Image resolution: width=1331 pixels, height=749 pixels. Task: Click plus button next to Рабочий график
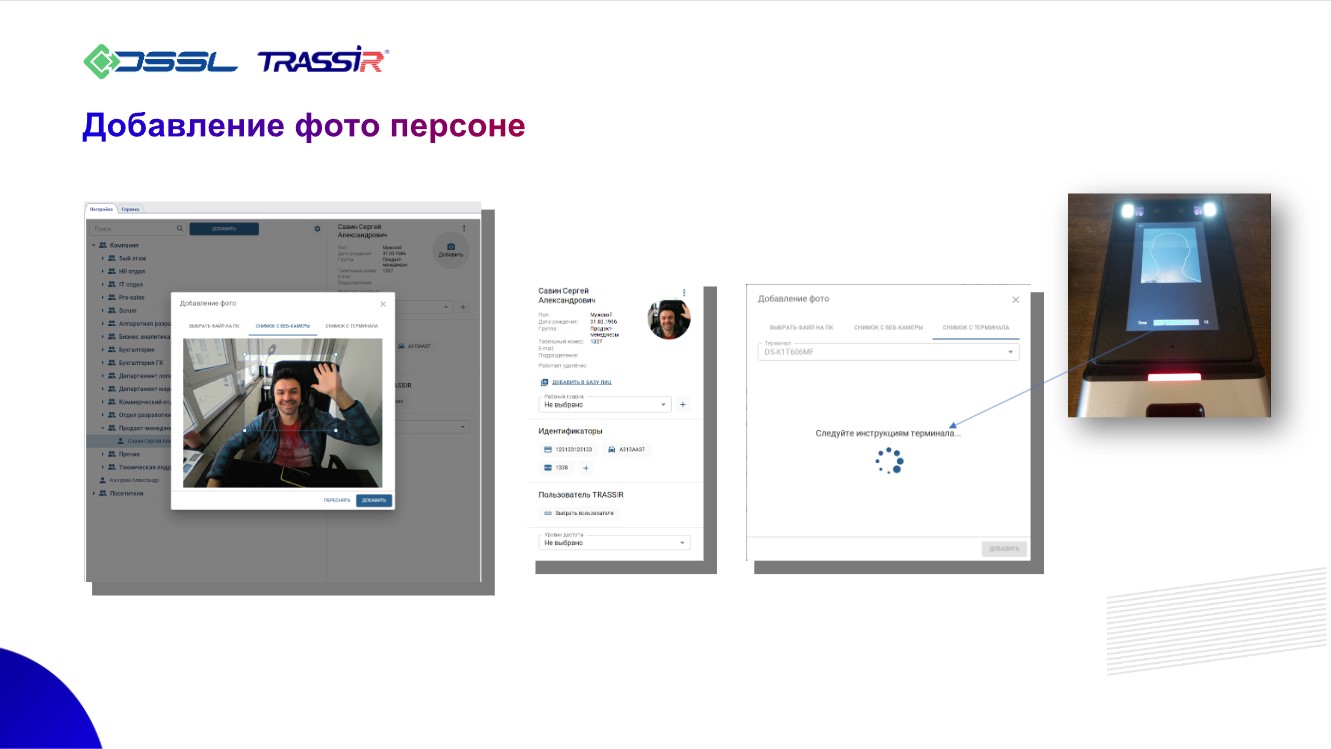pyautogui.click(x=683, y=404)
